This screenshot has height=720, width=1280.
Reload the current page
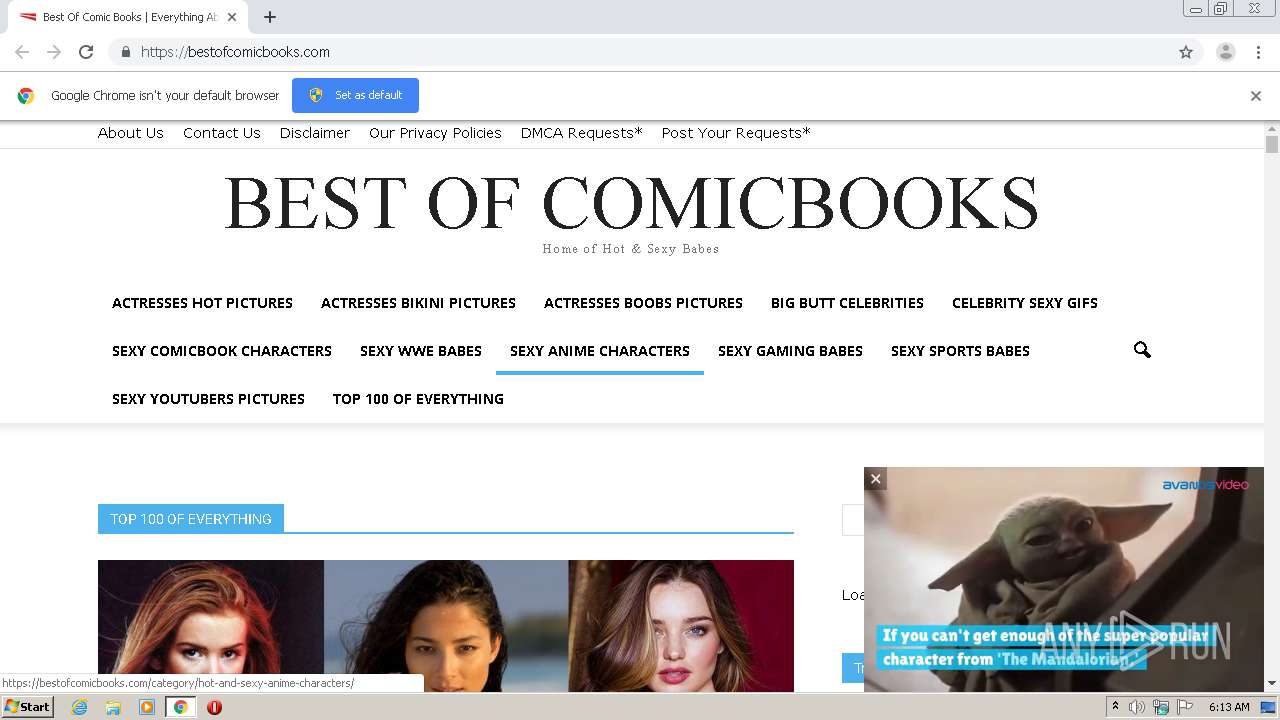[x=86, y=52]
